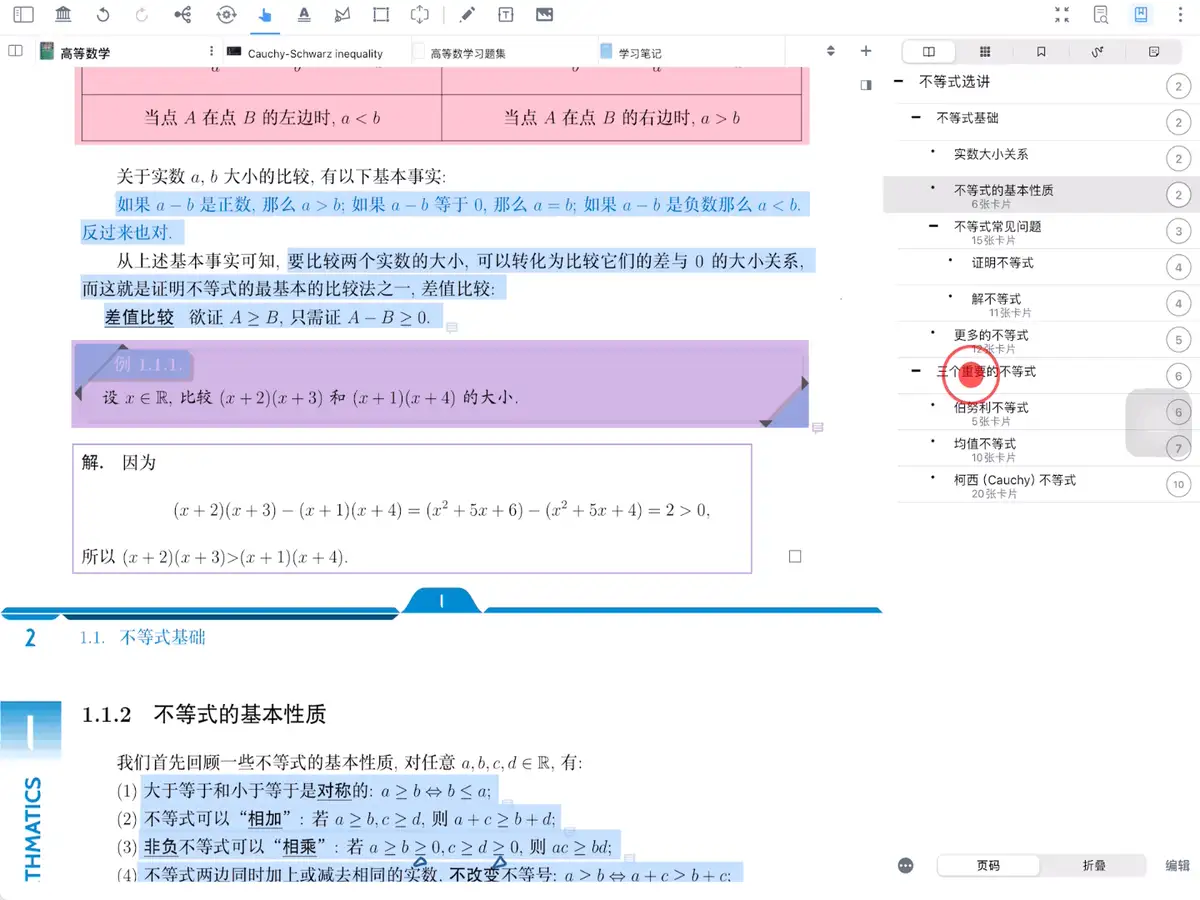
Task: Toggle the notebook outline panel icon
Action: click(x=1140, y=15)
